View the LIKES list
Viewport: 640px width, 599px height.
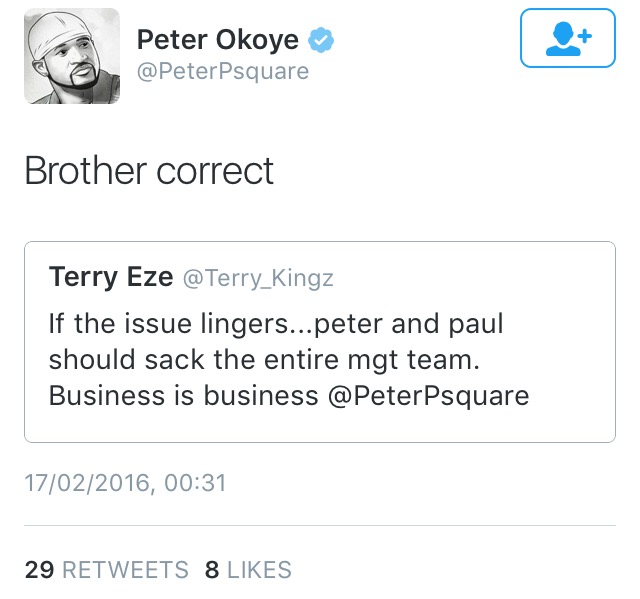point(259,571)
